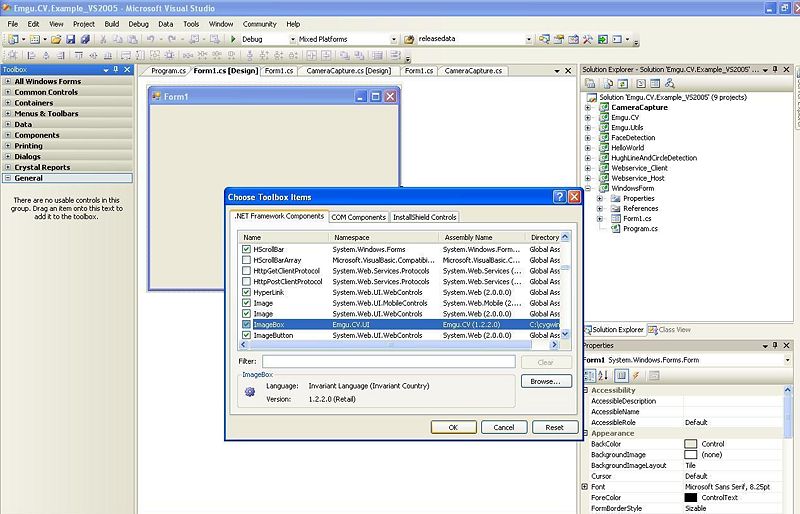
Task: Open the Form1 object selector dropdown in Properties
Action: [788, 360]
